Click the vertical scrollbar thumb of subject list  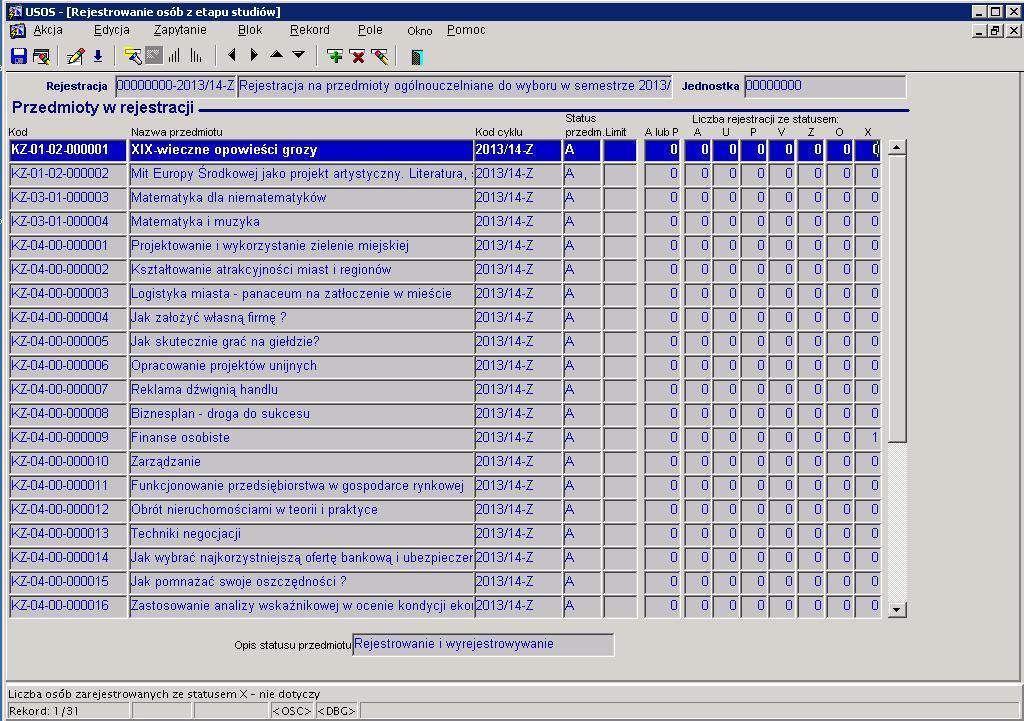[897, 299]
